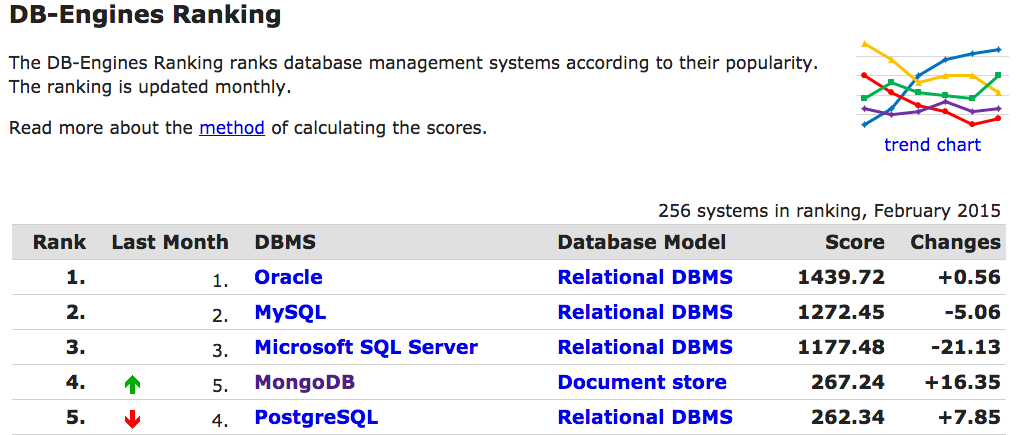This screenshot has height=435, width=1017.
Task: Open the MongoDB link
Action: 304,382
